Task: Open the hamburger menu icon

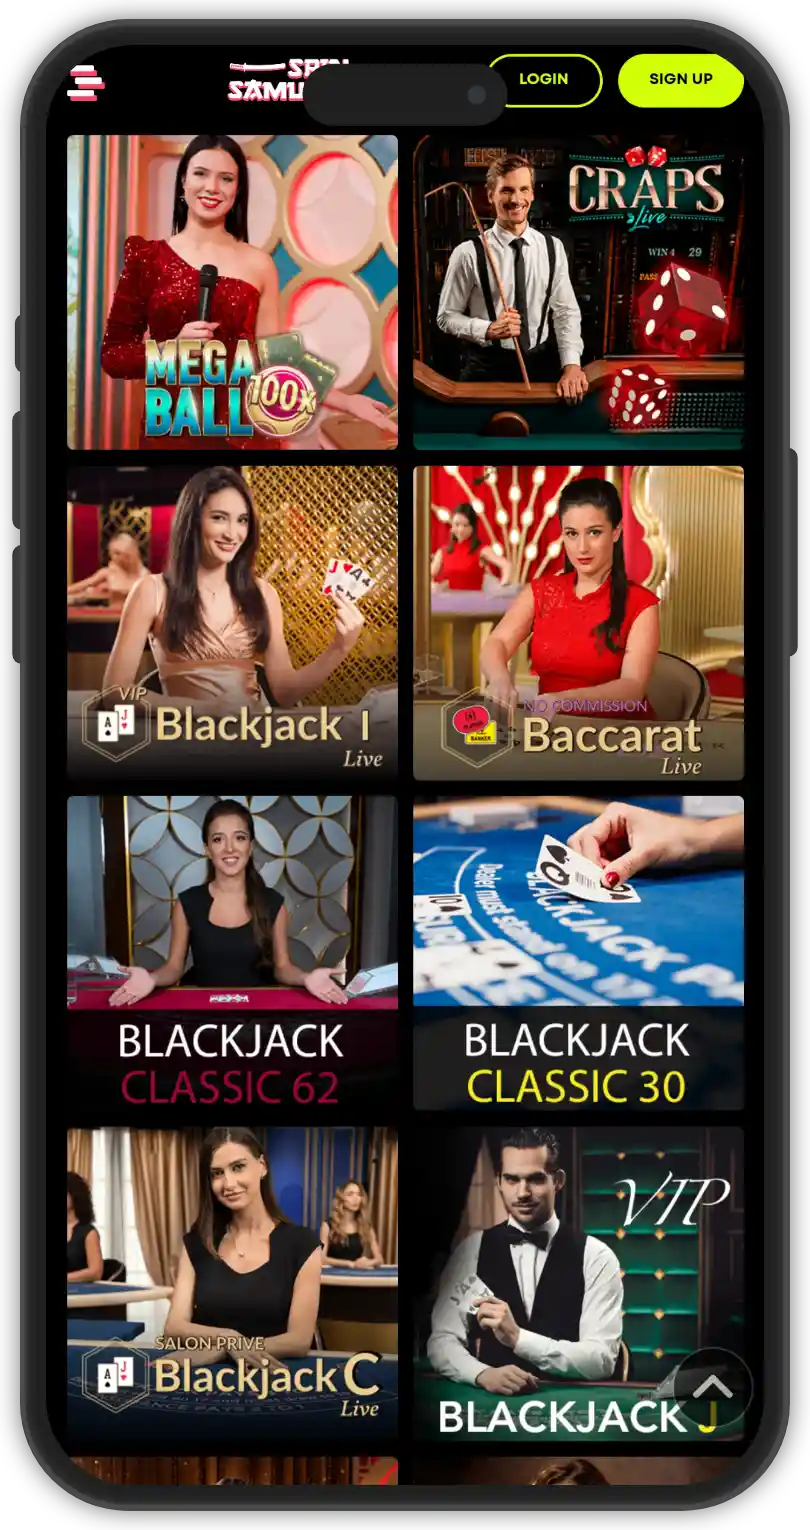Action: pyautogui.click(x=86, y=82)
